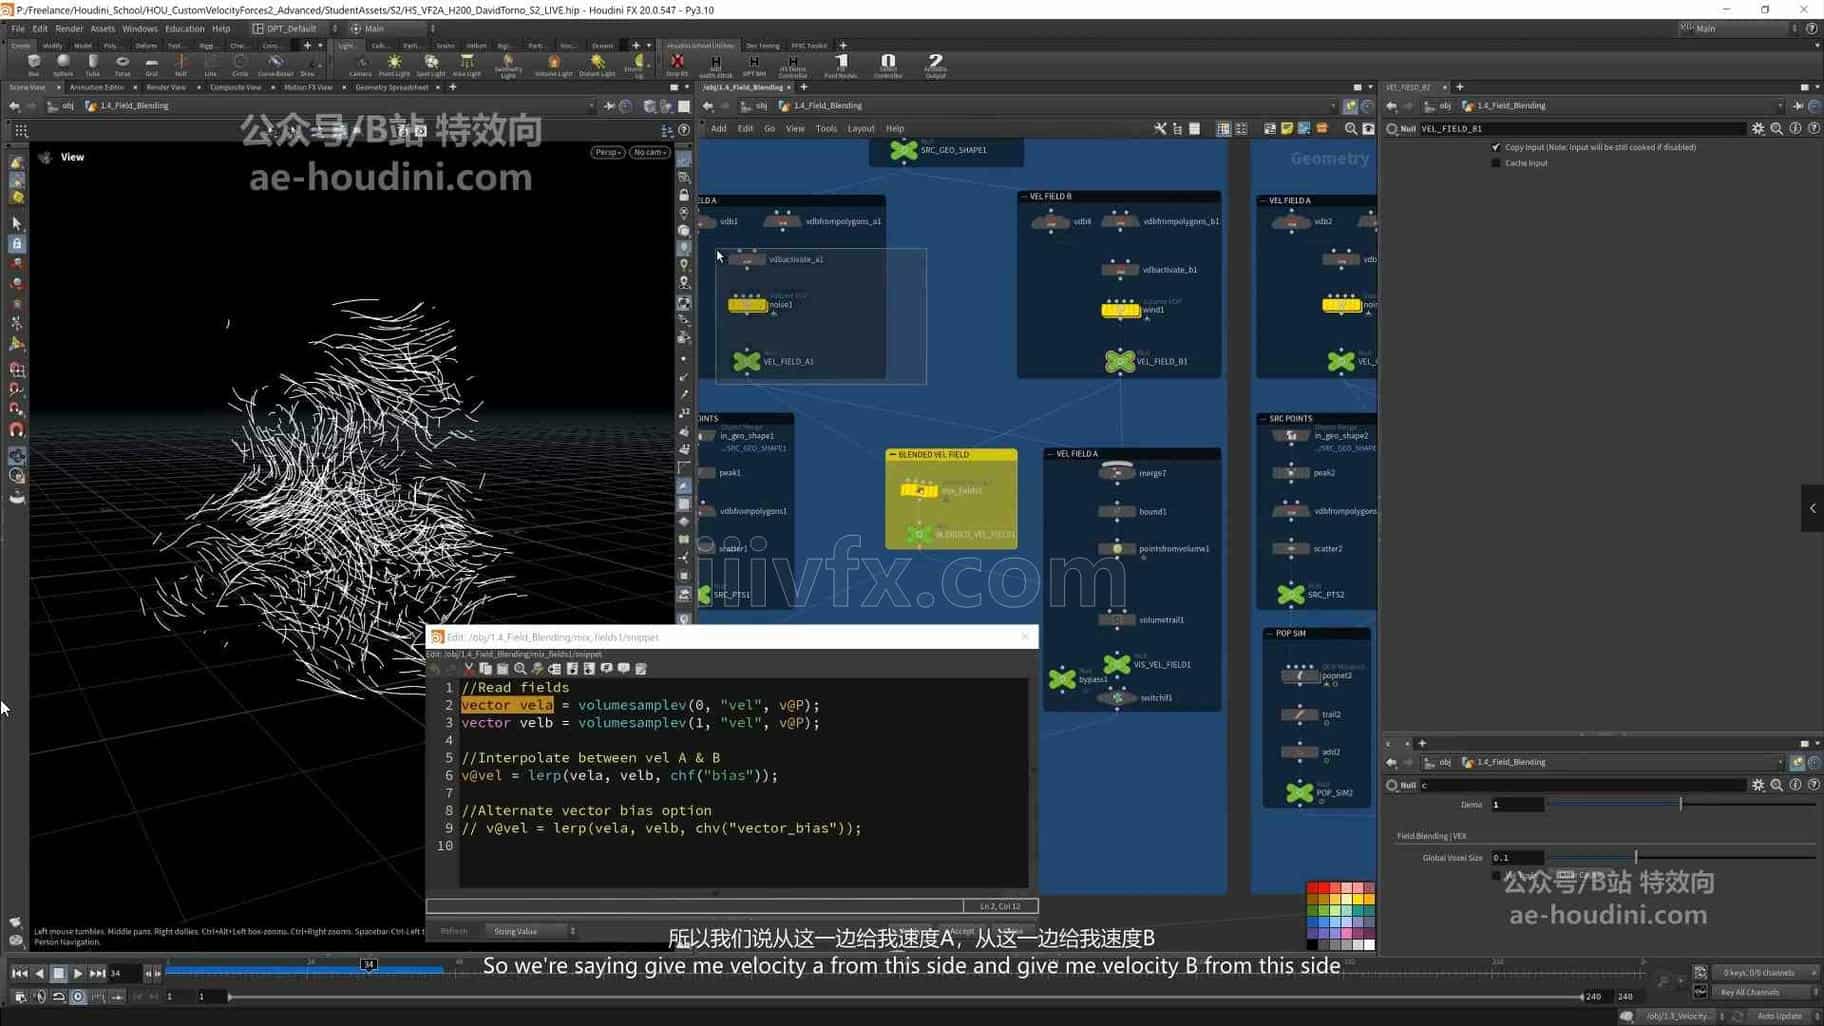Select the VEL_FIELD_A1 null node
The height and width of the screenshot is (1026, 1824).
pos(747,361)
